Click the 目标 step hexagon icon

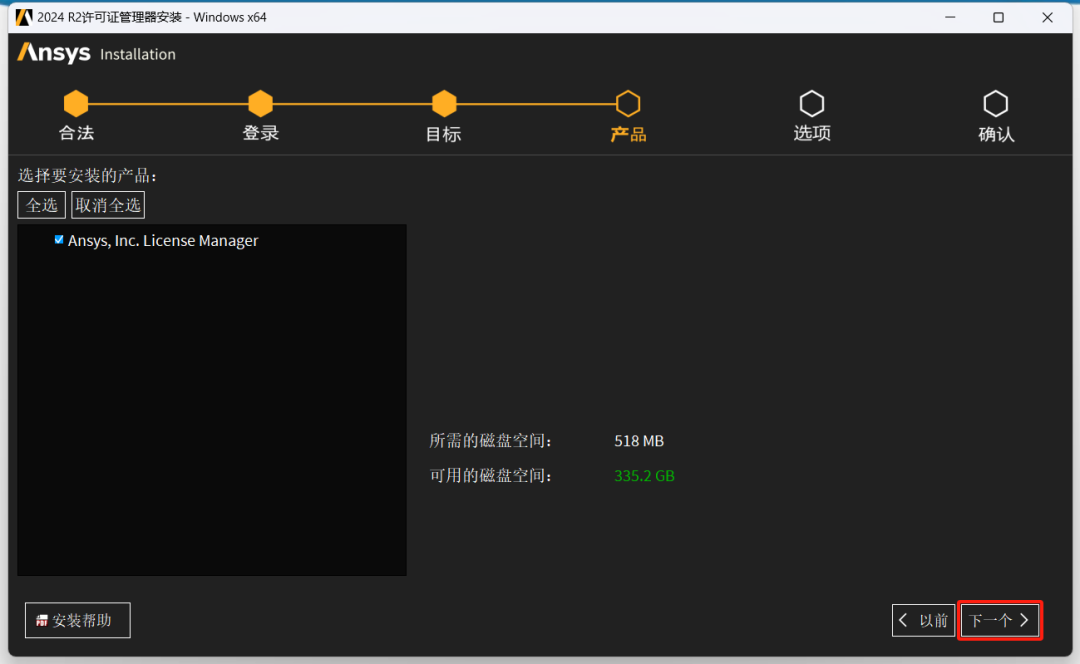coord(444,104)
